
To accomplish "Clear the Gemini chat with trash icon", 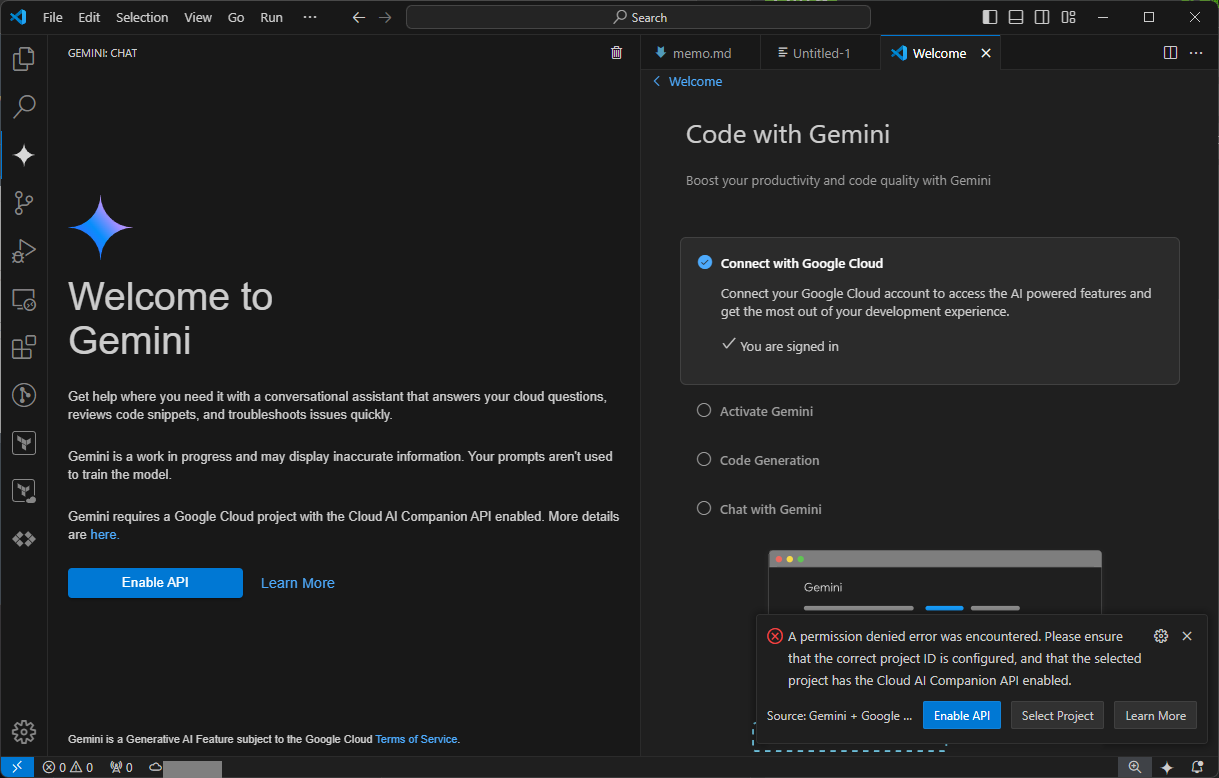I will click(x=616, y=52).
